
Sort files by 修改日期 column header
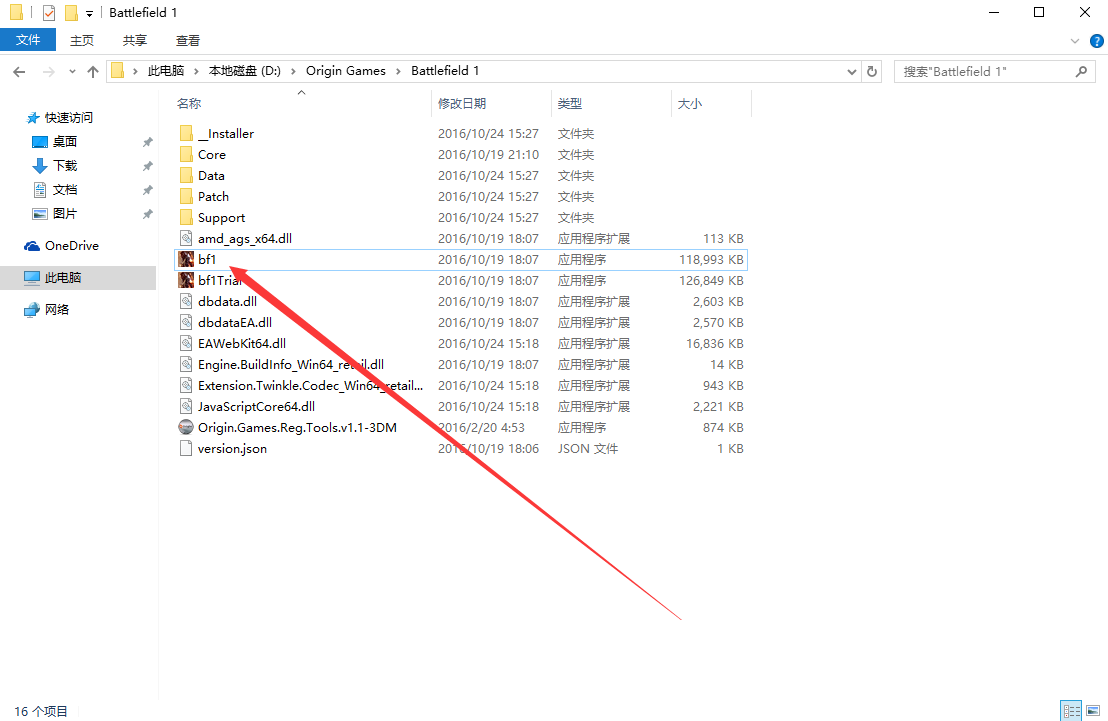coord(461,103)
